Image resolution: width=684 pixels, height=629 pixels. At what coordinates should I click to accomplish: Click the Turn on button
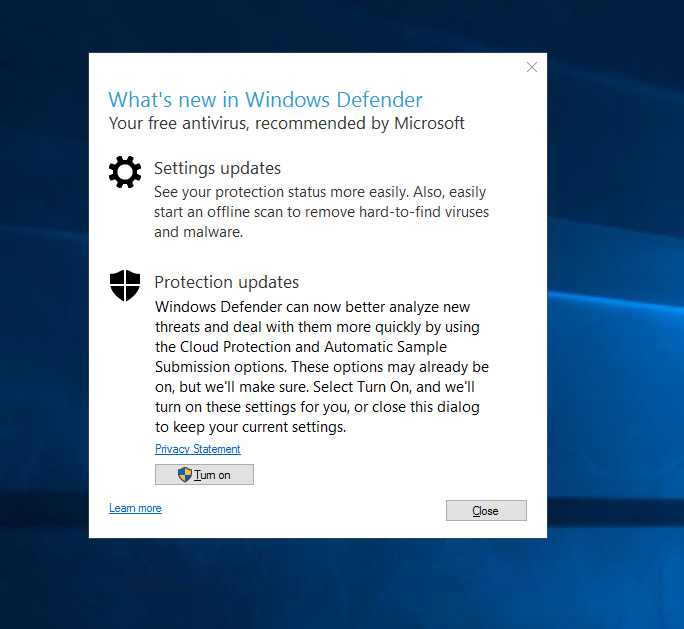click(204, 475)
